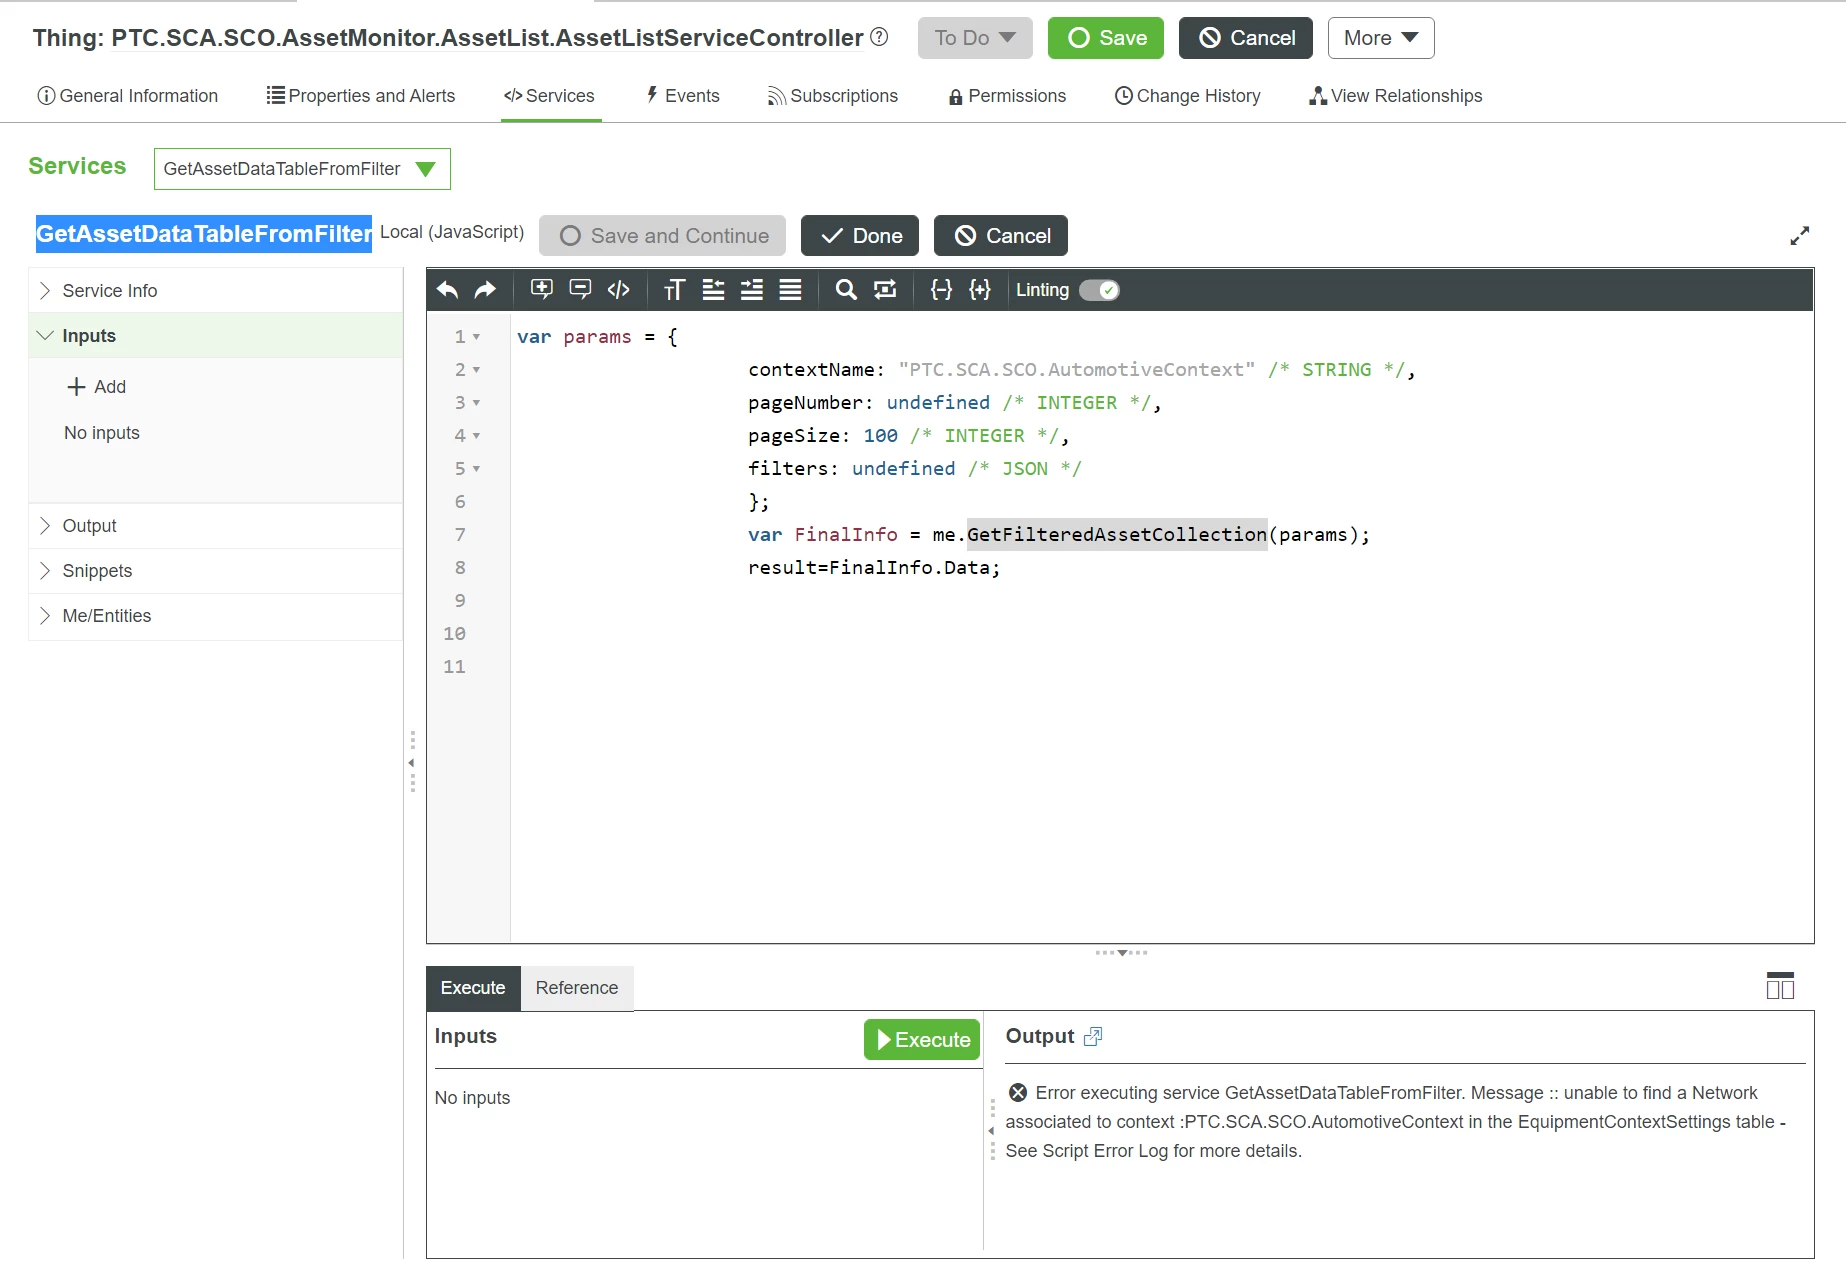Open the Properties and Alerts tab
The image size is (1846, 1268).
tap(361, 96)
